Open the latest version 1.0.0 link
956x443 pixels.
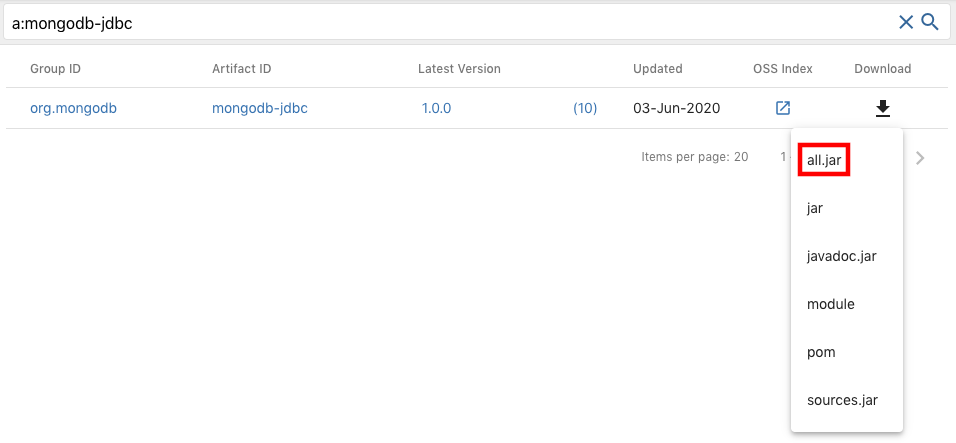pyautogui.click(x=437, y=108)
